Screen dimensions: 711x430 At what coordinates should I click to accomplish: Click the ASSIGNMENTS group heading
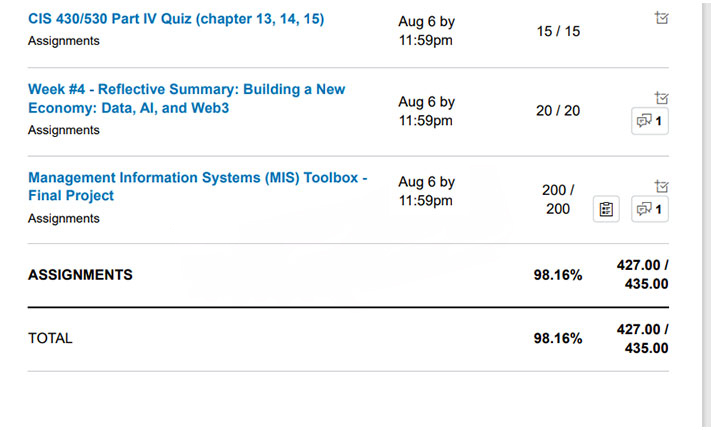click(80, 275)
